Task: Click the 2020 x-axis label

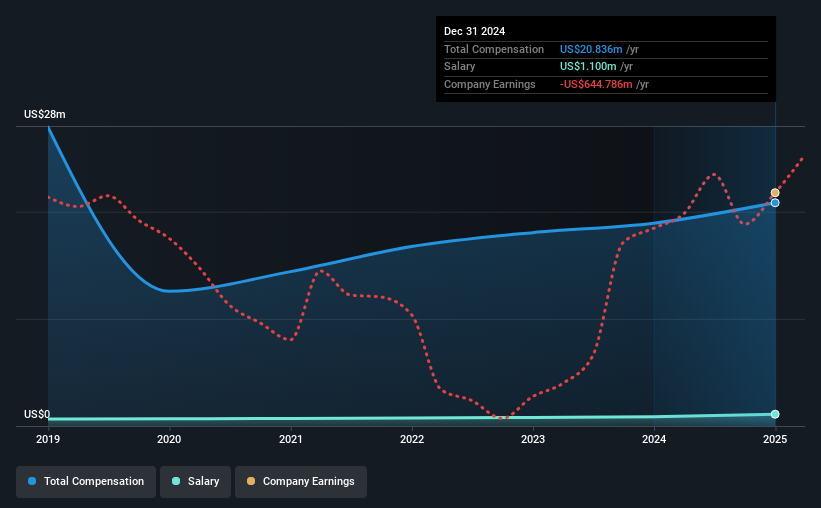Action: [x=169, y=439]
